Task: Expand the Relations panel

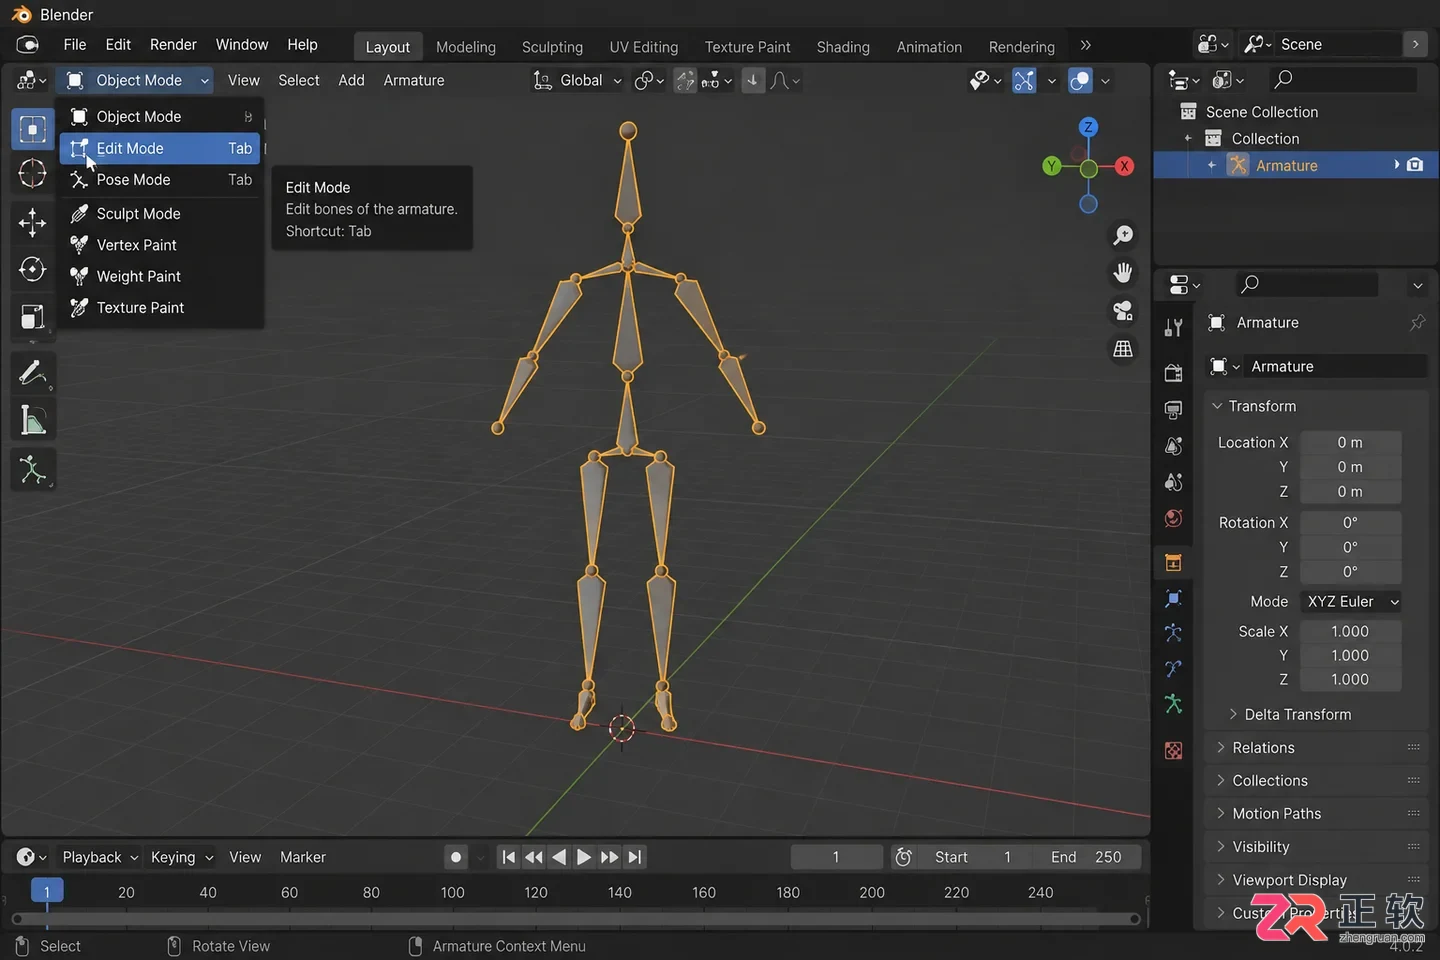Action: [x=1316, y=747]
